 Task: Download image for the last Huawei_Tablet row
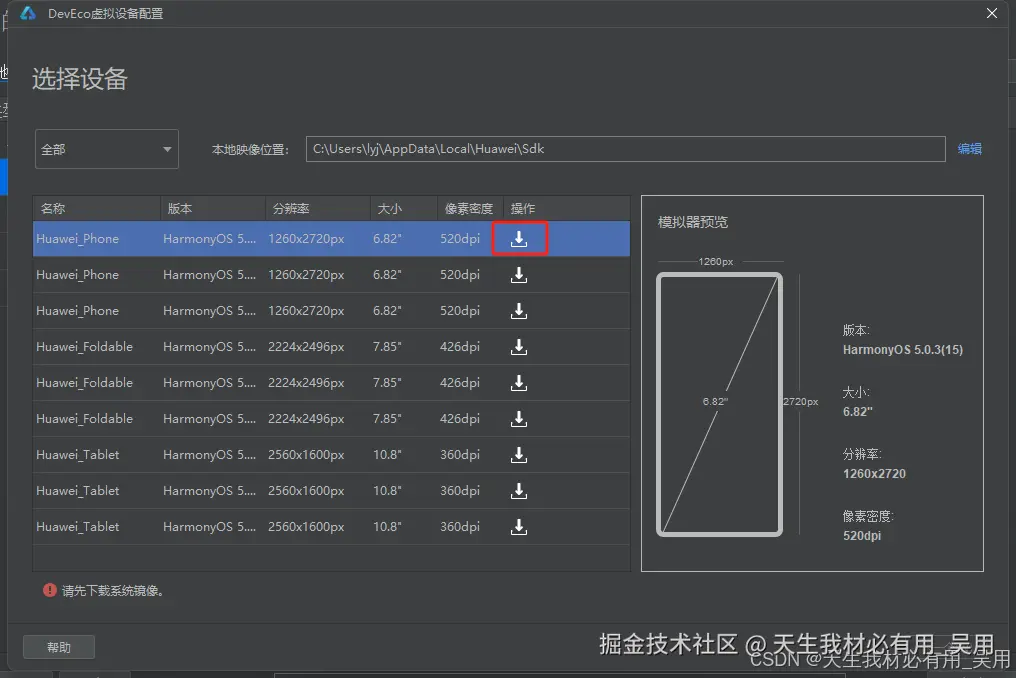pyautogui.click(x=519, y=527)
